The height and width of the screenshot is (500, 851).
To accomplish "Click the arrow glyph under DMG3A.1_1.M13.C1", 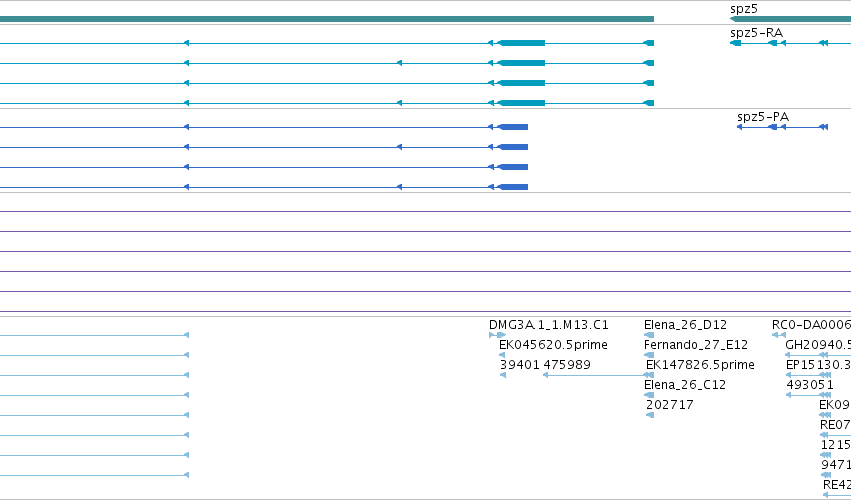I will click(497, 335).
